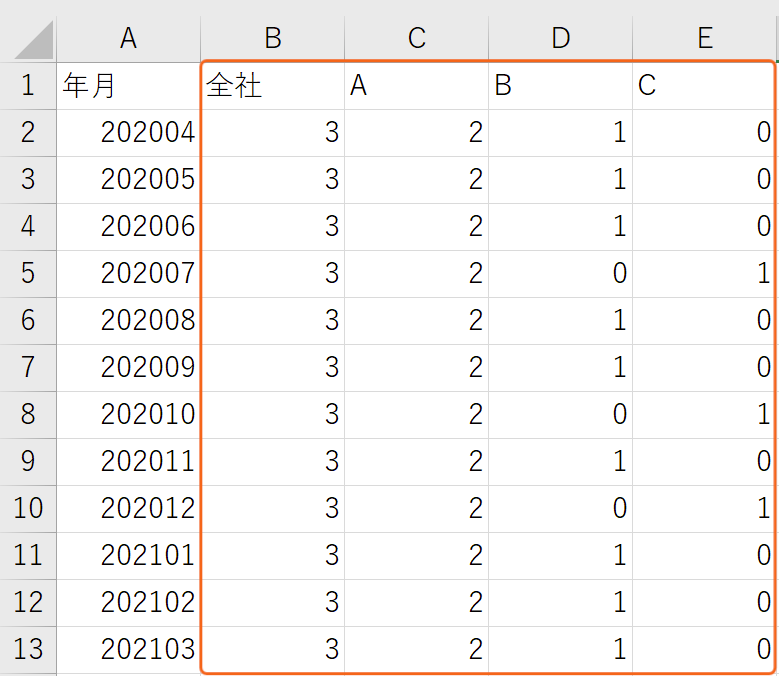Select cell containing 202012
Screen dimensions: 779x676
point(129,509)
